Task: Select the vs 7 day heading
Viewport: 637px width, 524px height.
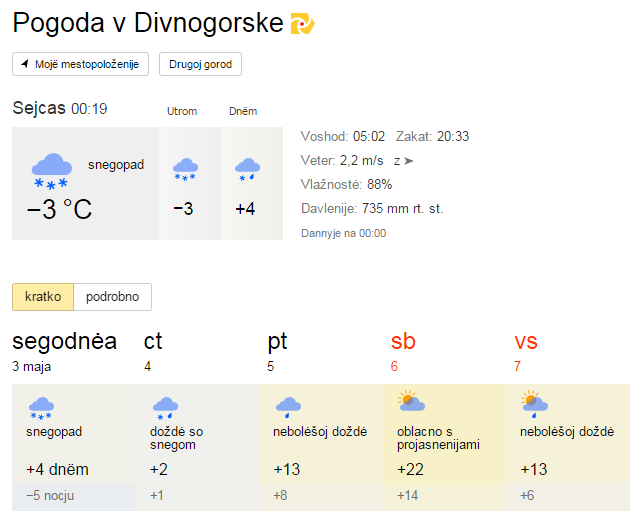Action: (526, 351)
